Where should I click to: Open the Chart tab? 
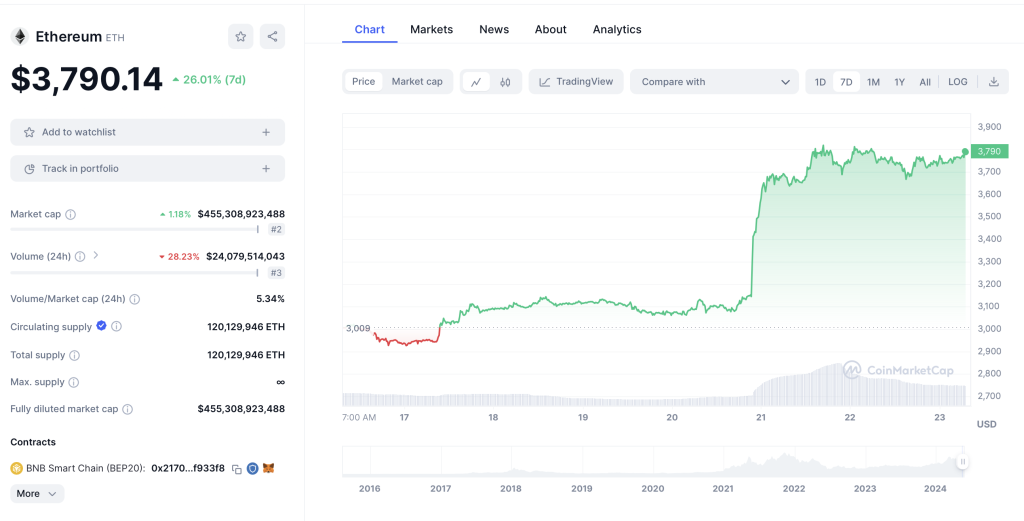point(370,29)
